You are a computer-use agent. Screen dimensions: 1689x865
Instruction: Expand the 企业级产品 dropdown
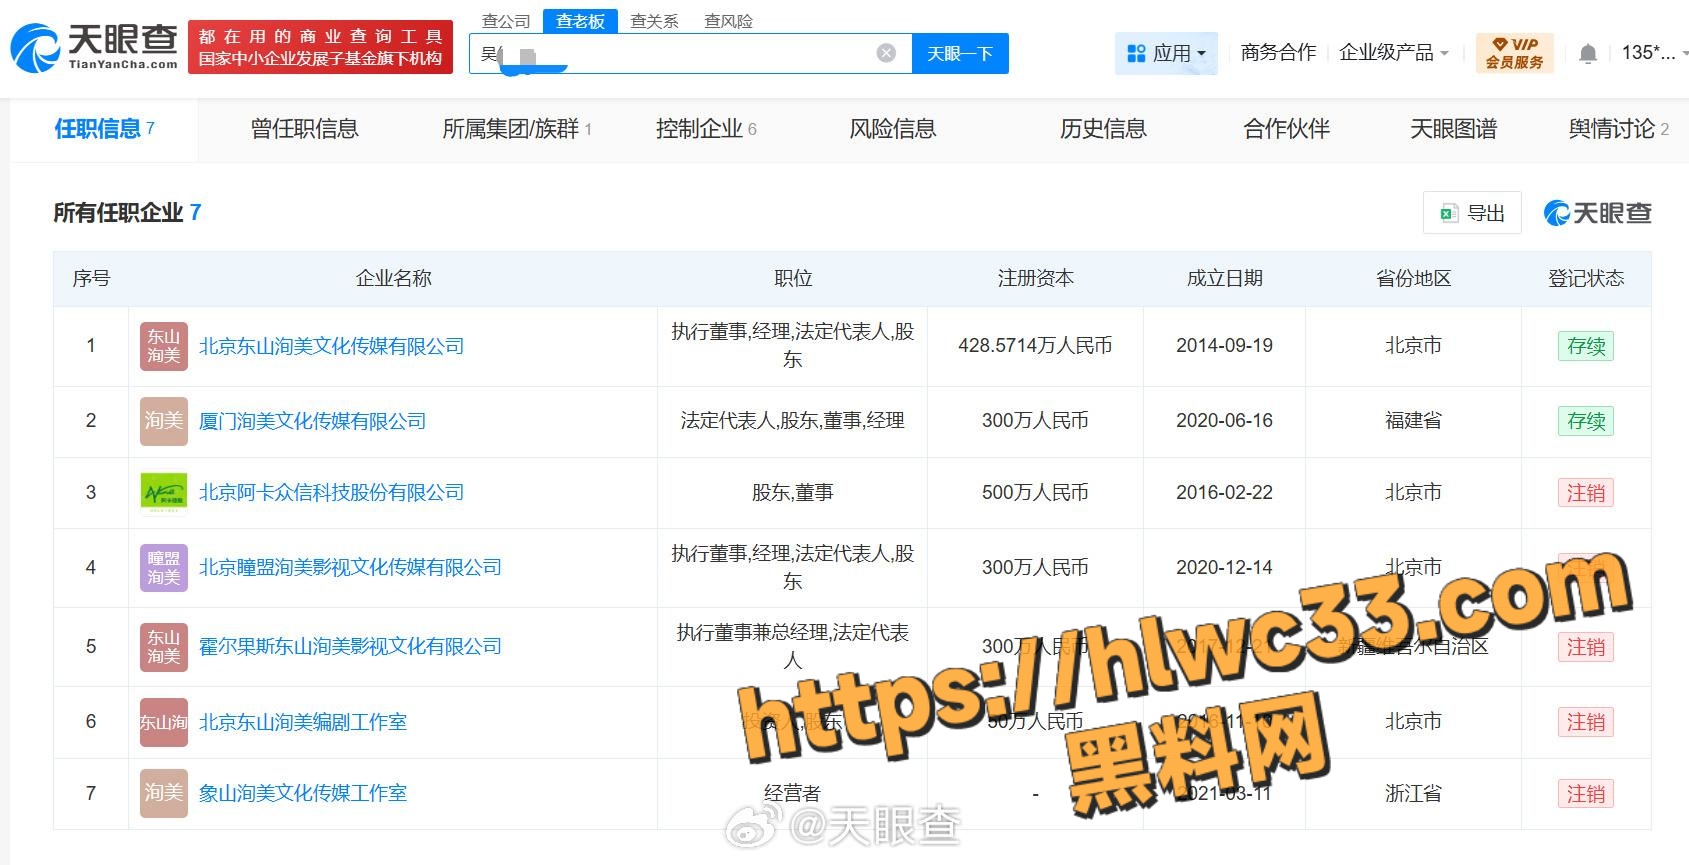pyautogui.click(x=1393, y=53)
